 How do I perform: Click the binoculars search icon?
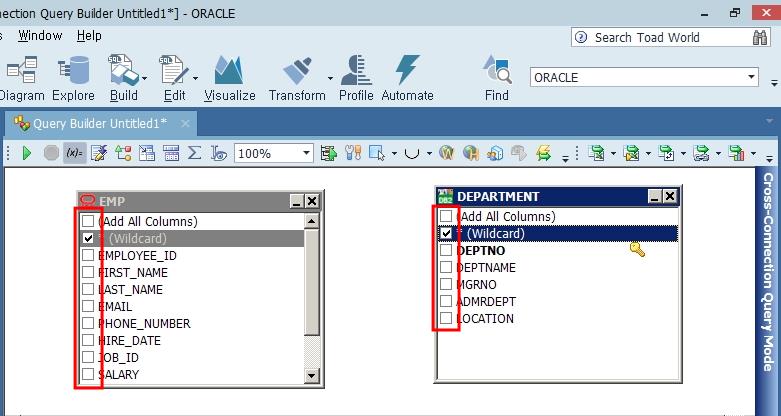point(760,37)
